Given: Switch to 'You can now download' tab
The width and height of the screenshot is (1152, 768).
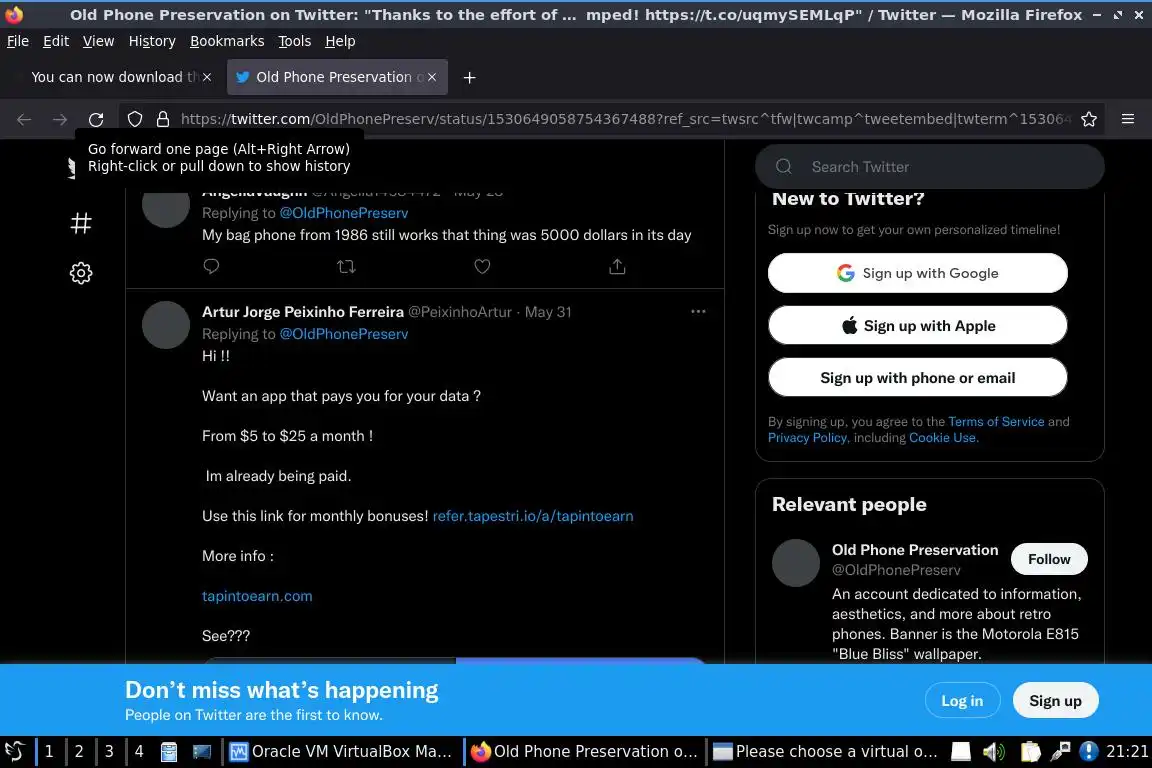Looking at the screenshot, I should (114, 77).
